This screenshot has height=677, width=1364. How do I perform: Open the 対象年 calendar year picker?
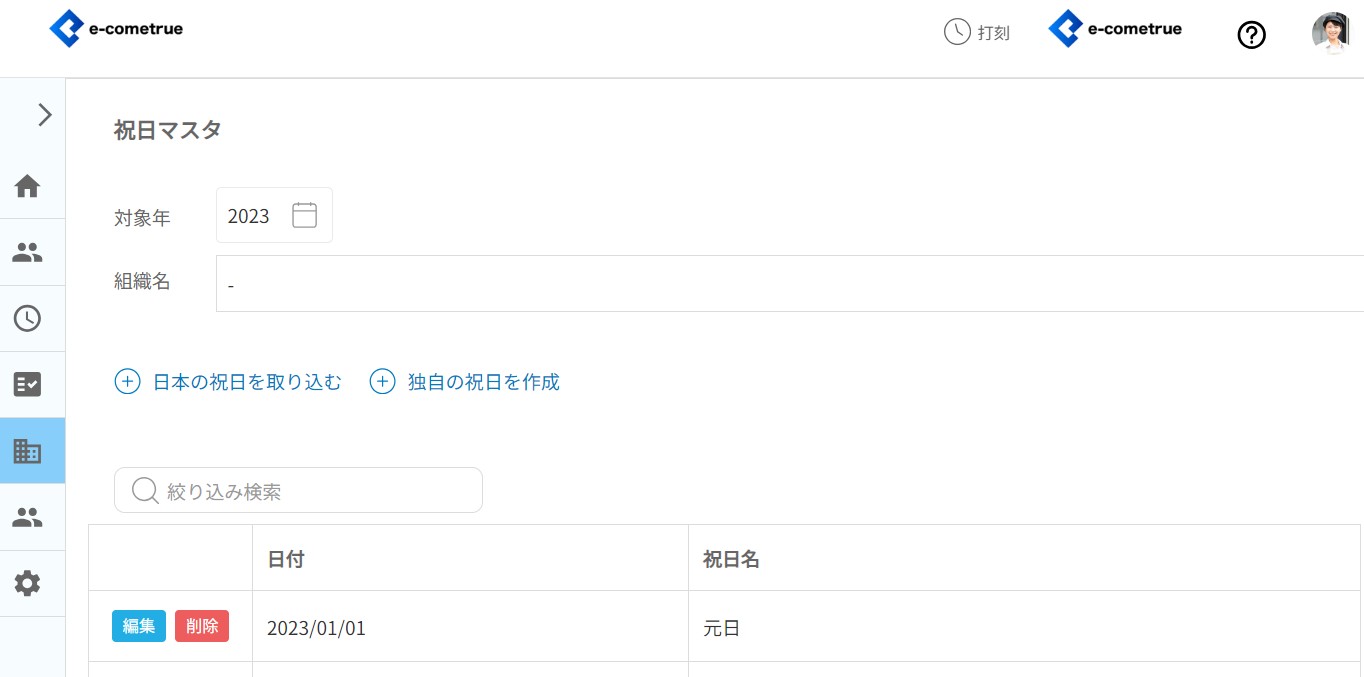(x=304, y=215)
